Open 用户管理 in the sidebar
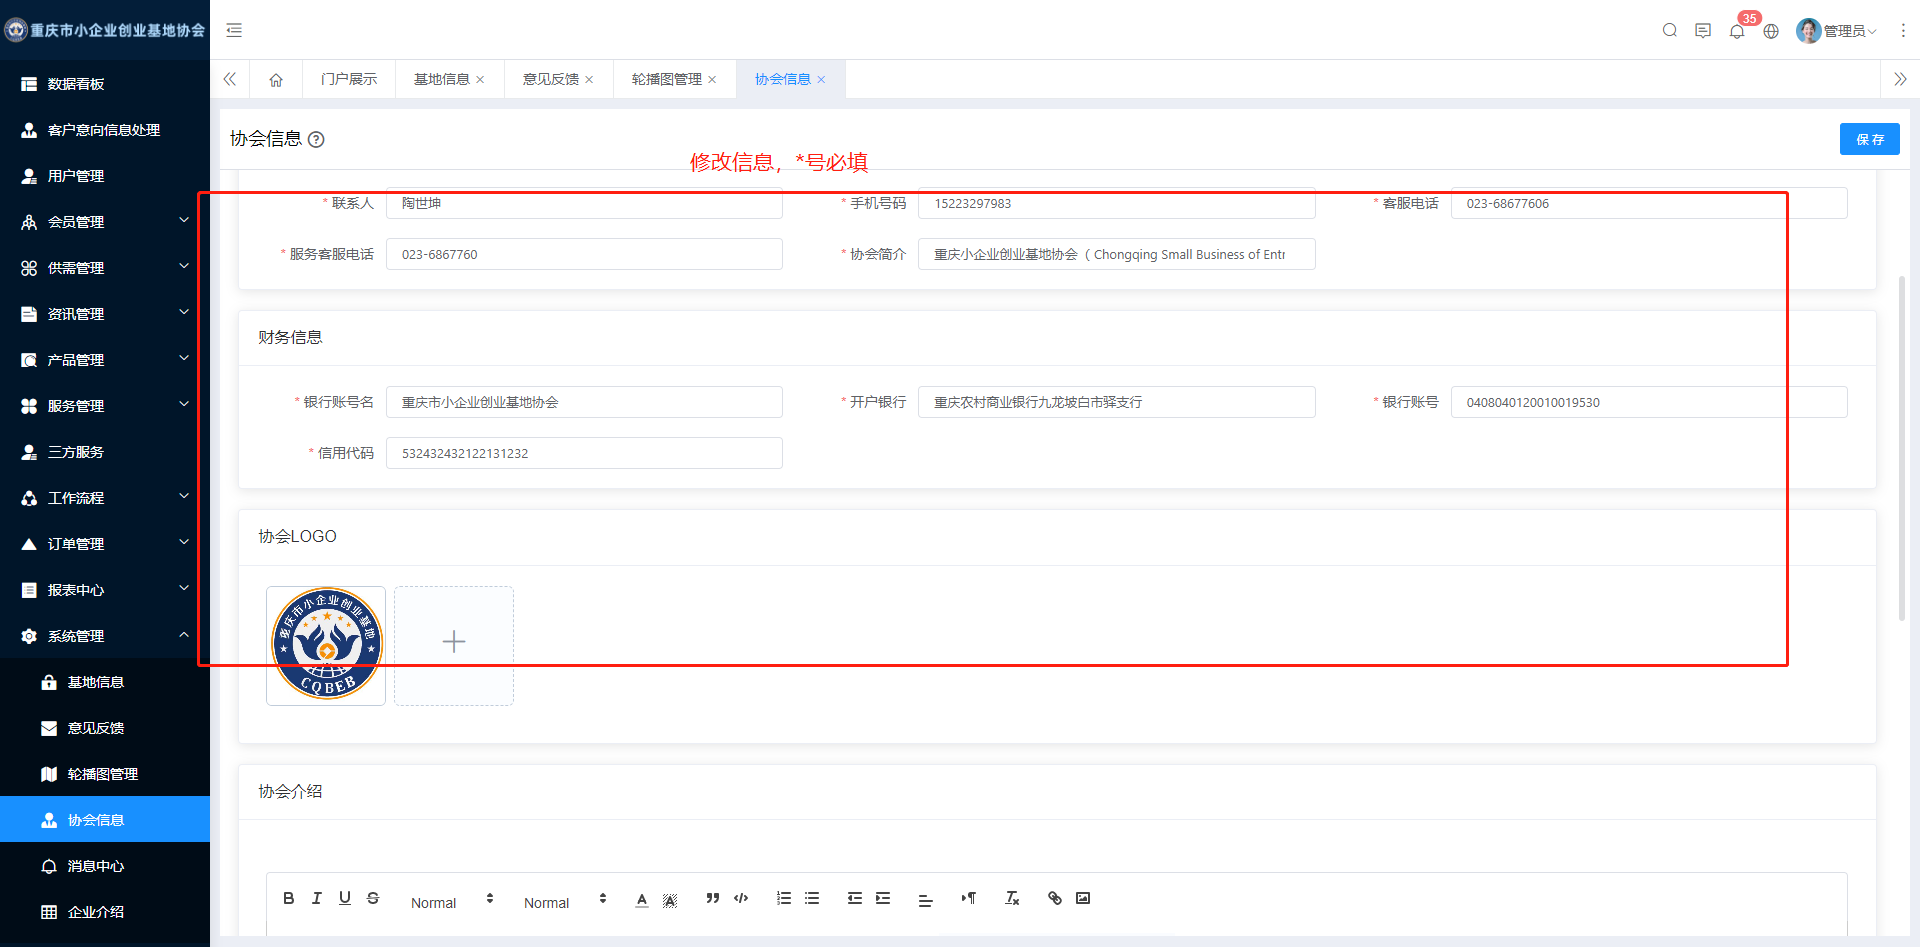1920x947 pixels. 105,176
